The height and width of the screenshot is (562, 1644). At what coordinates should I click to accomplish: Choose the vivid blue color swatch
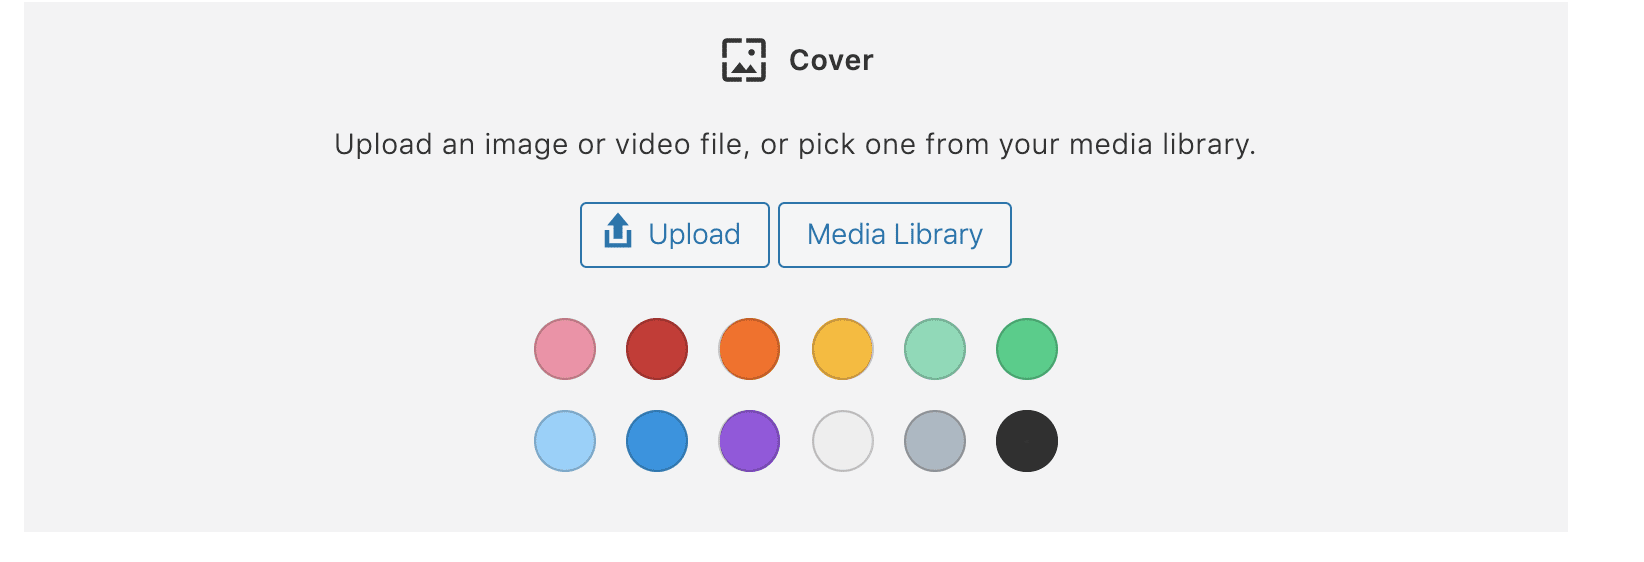tap(657, 441)
